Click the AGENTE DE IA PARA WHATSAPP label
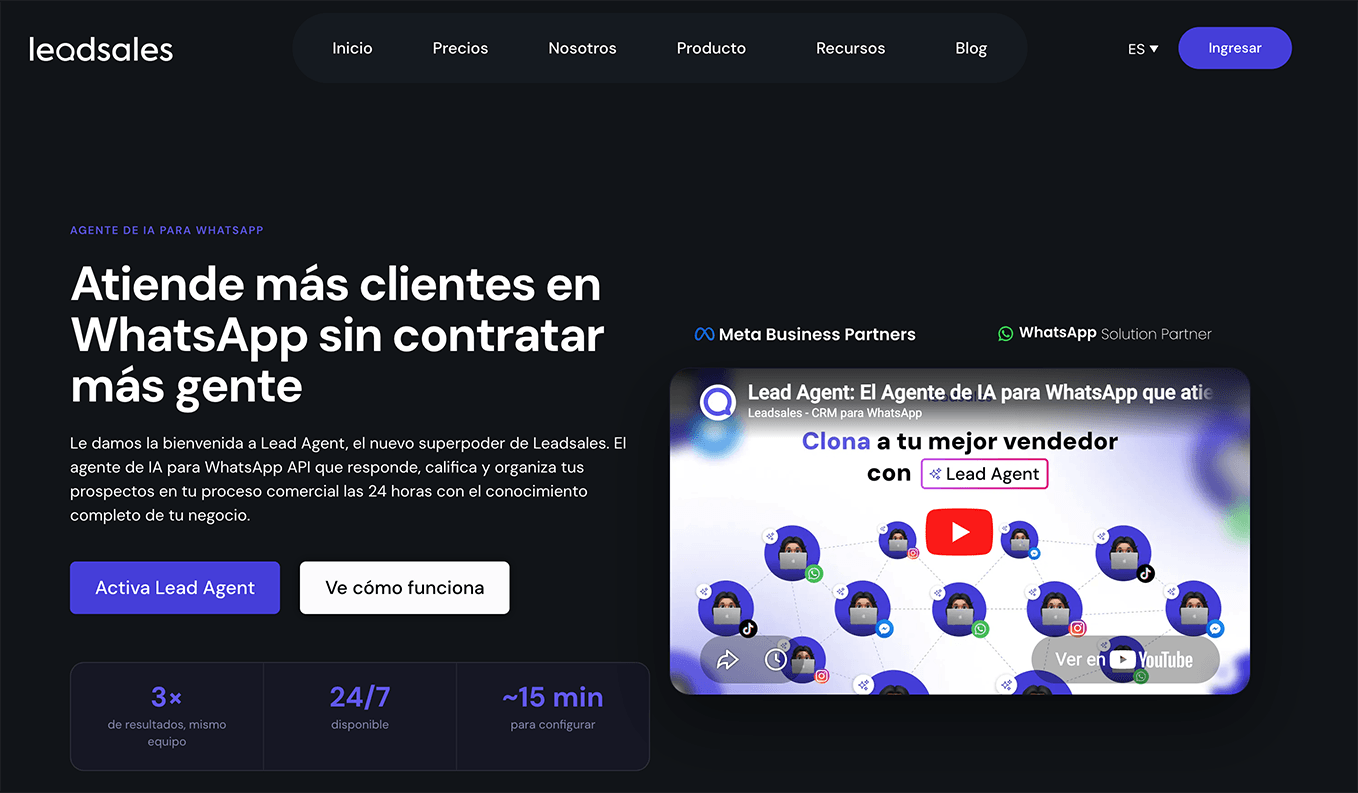This screenshot has width=1358, height=793. point(167,230)
